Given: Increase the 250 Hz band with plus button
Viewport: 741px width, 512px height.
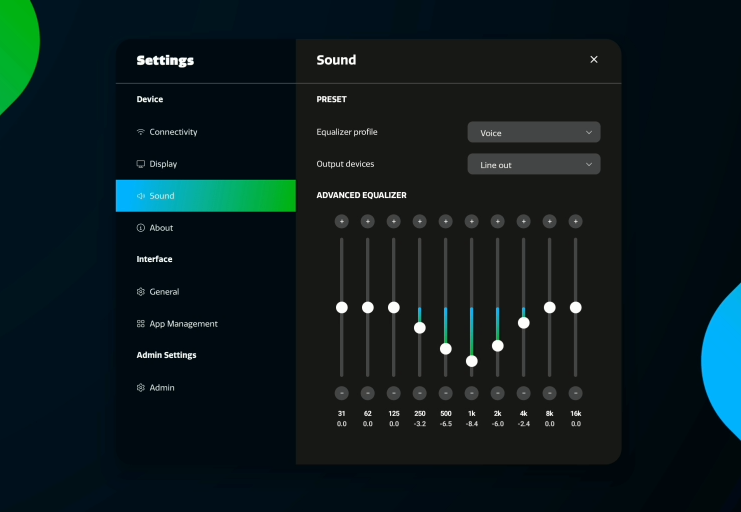Looking at the screenshot, I should pyautogui.click(x=420, y=221).
